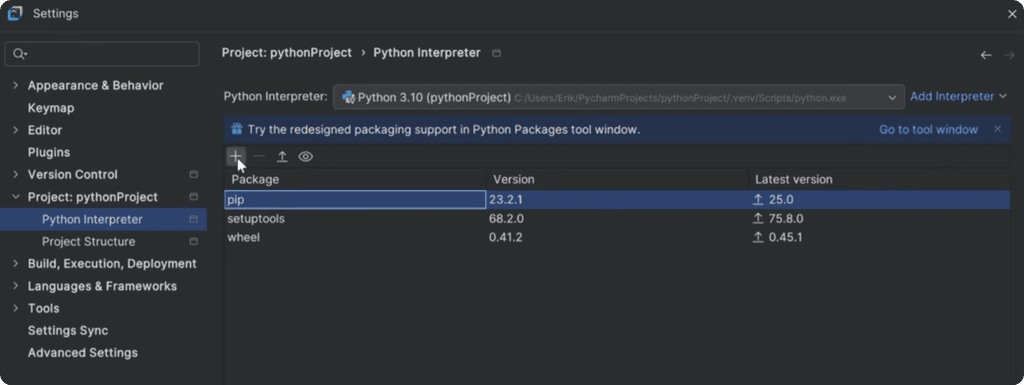Dismiss the packaging support banner
1024x385 pixels.
click(x=997, y=129)
